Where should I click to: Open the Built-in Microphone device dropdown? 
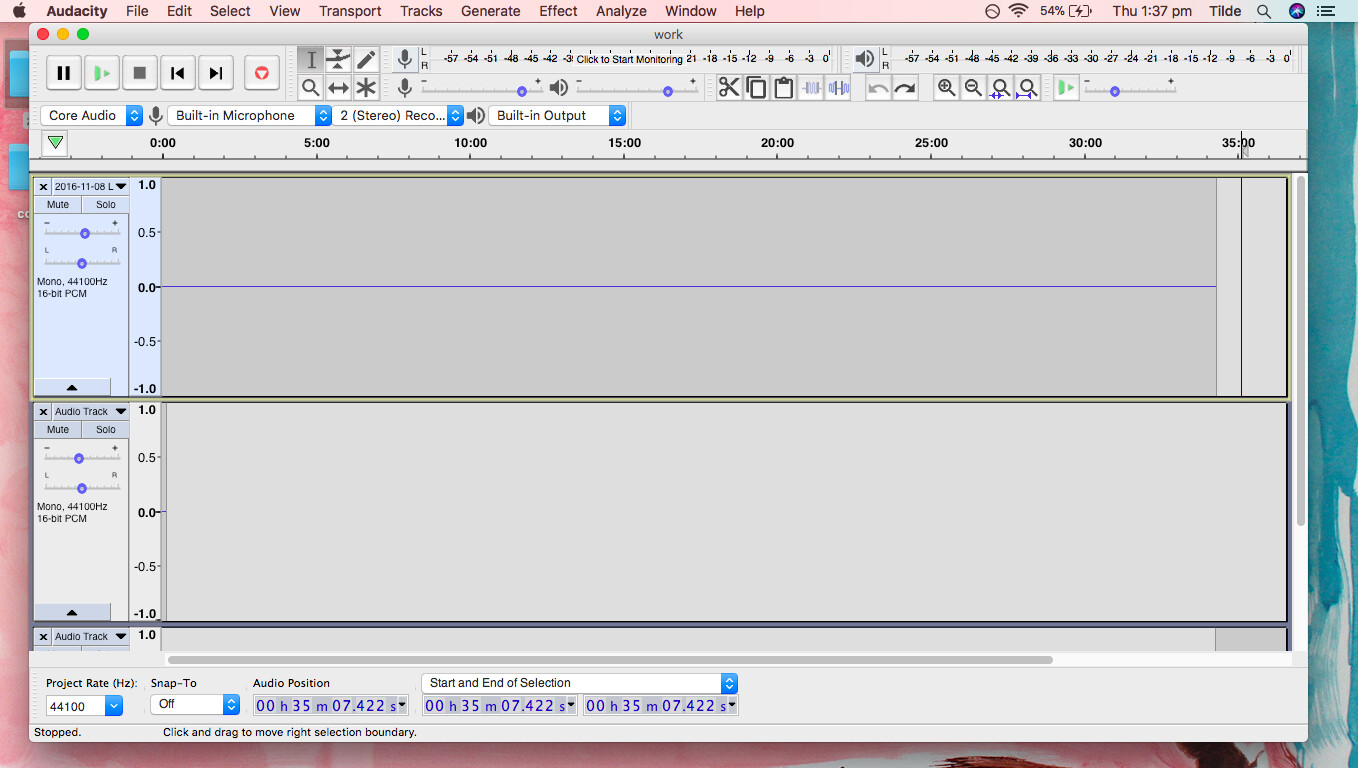[250, 116]
